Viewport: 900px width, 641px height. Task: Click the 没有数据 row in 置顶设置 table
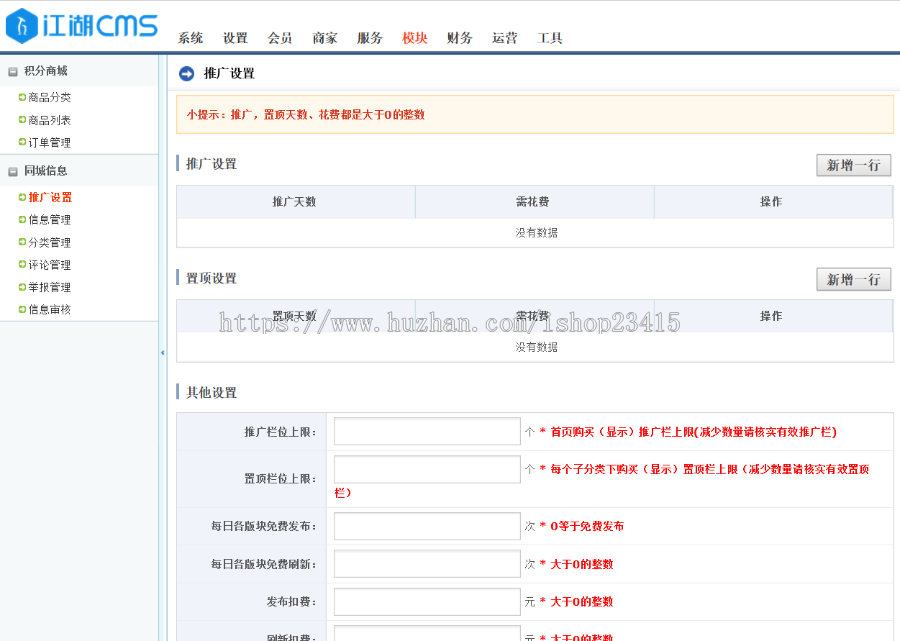535,347
